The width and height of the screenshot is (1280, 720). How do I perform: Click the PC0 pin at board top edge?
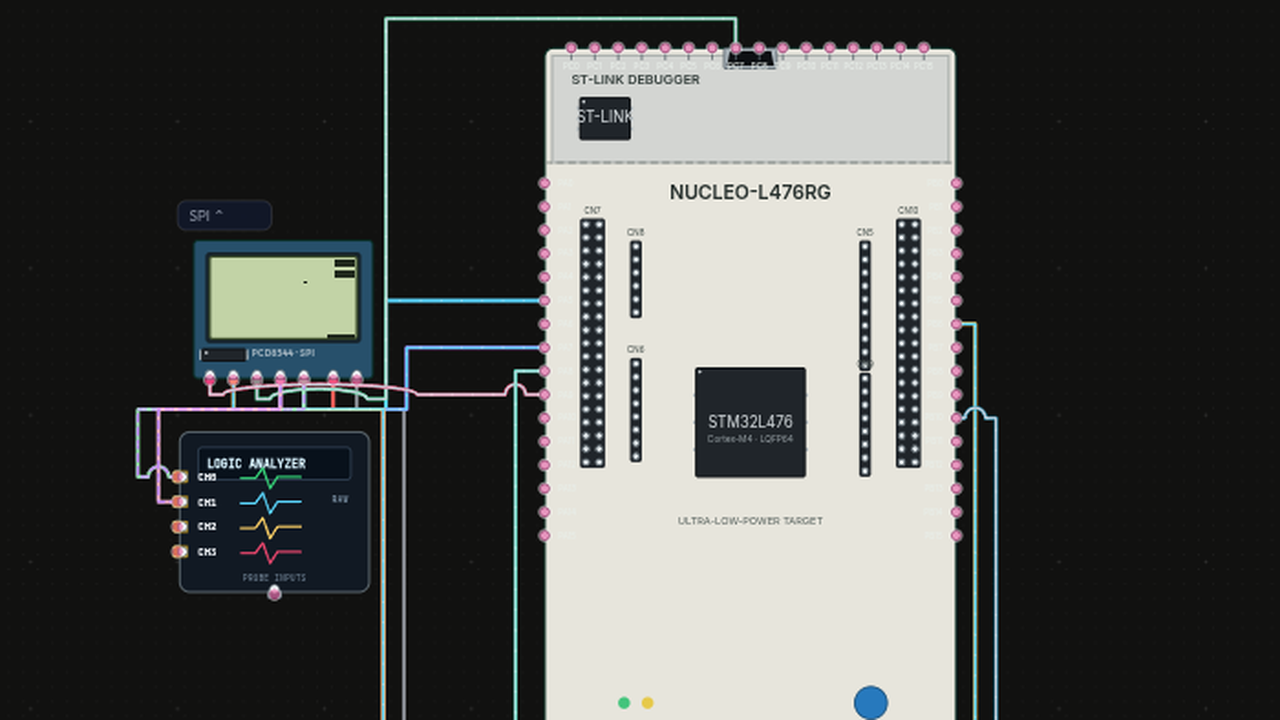571,48
